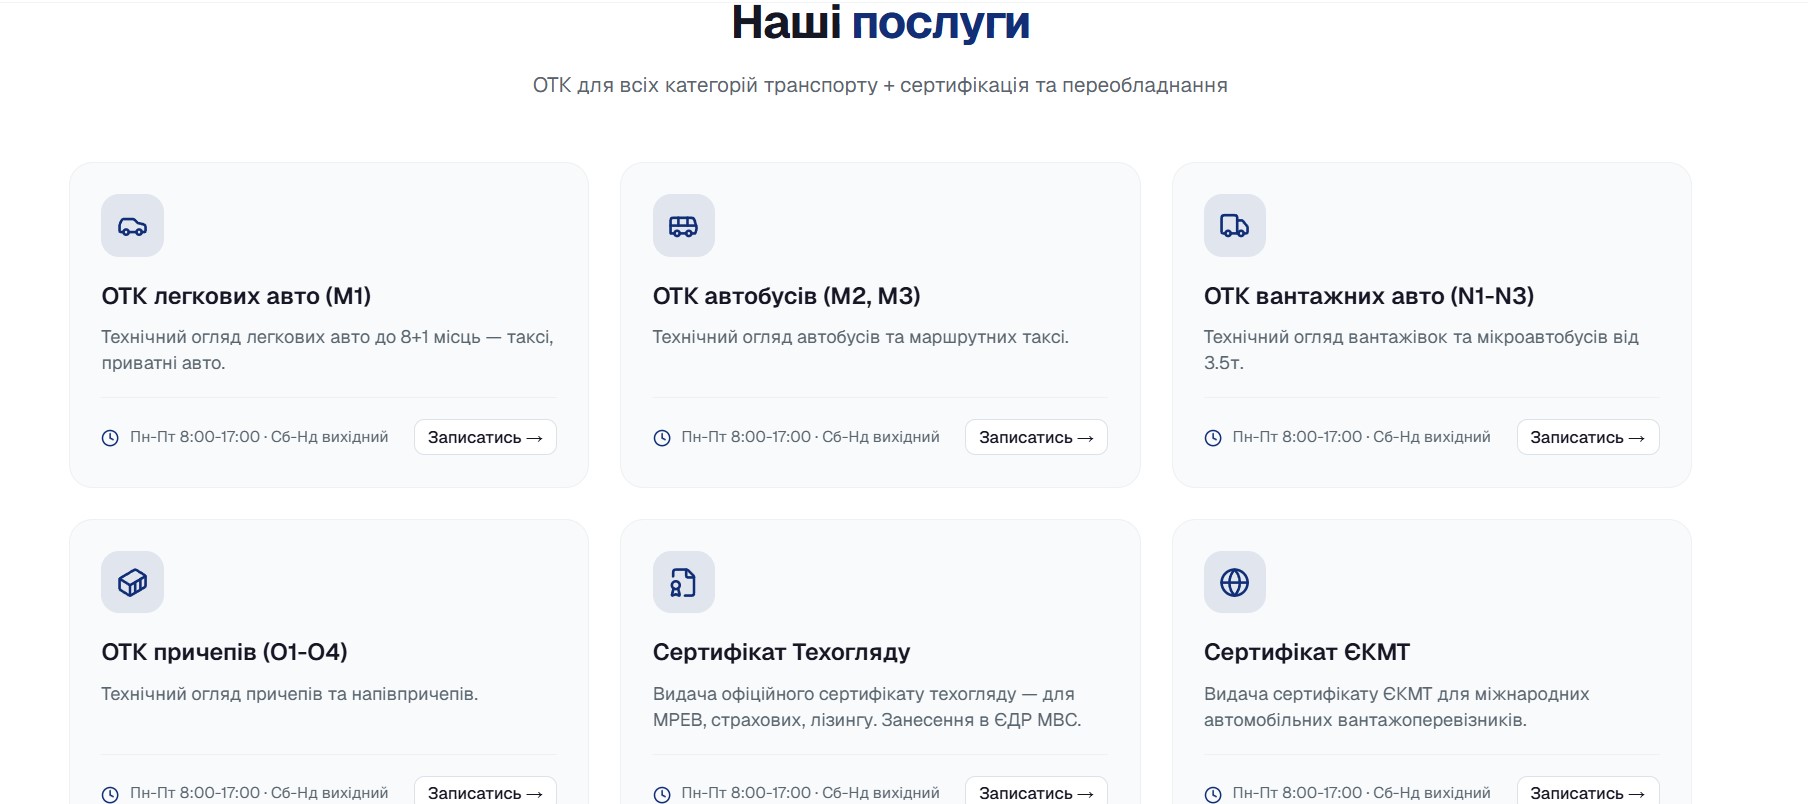This screenshot has height=804, width=1808.
Task: Click schedule text in ОТК автобусів card
Action: (811, 437)
